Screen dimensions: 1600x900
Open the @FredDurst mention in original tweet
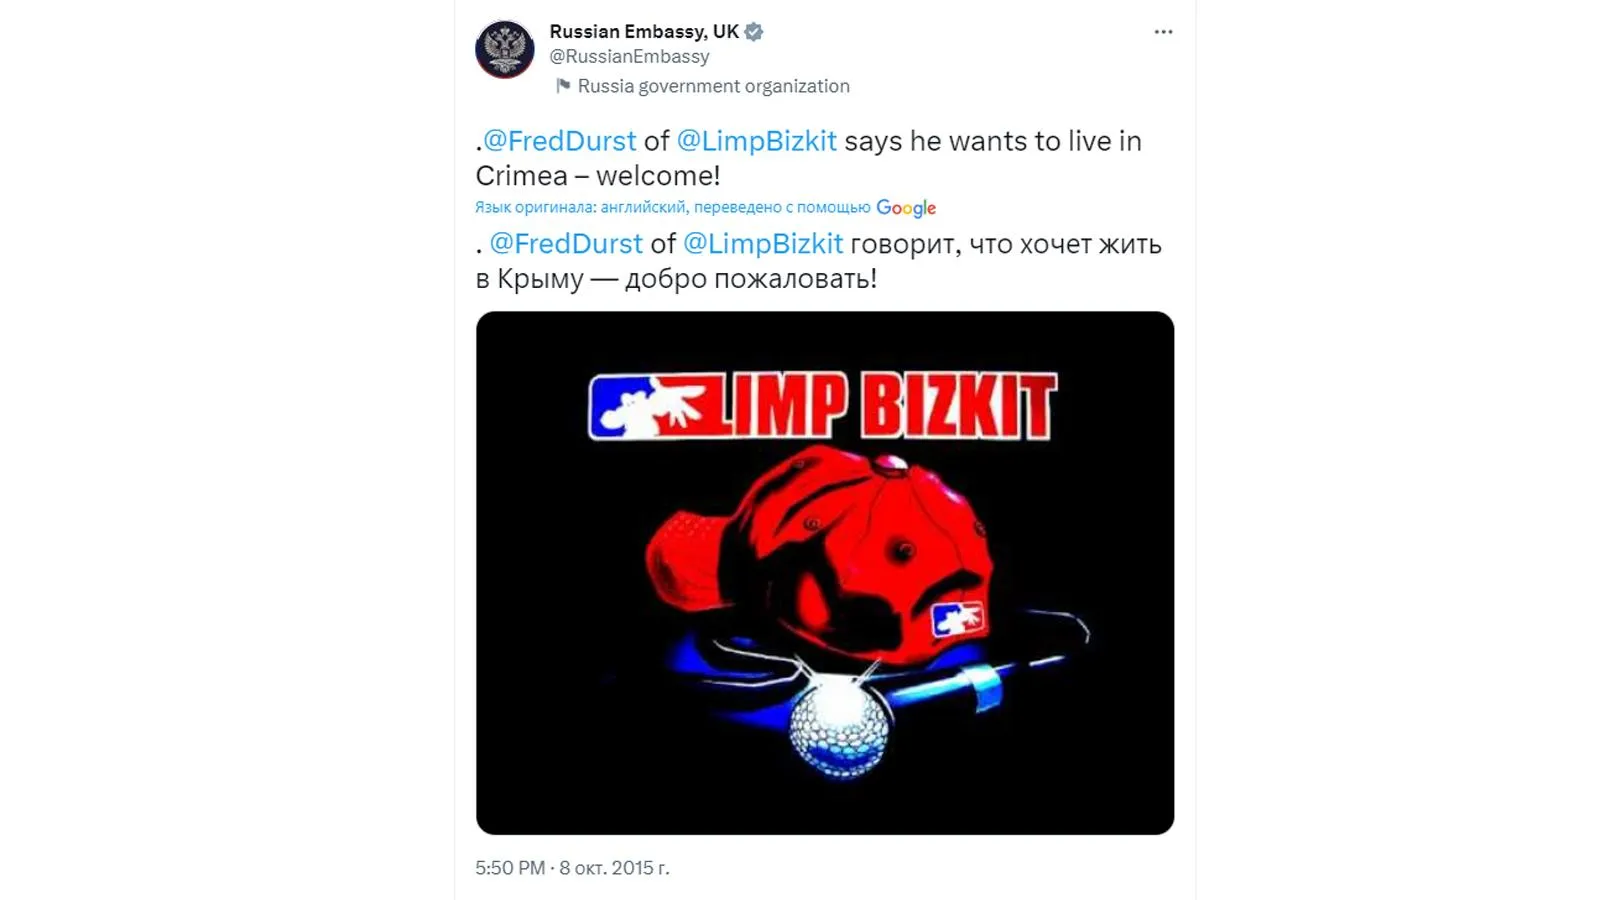click(559, 141)
